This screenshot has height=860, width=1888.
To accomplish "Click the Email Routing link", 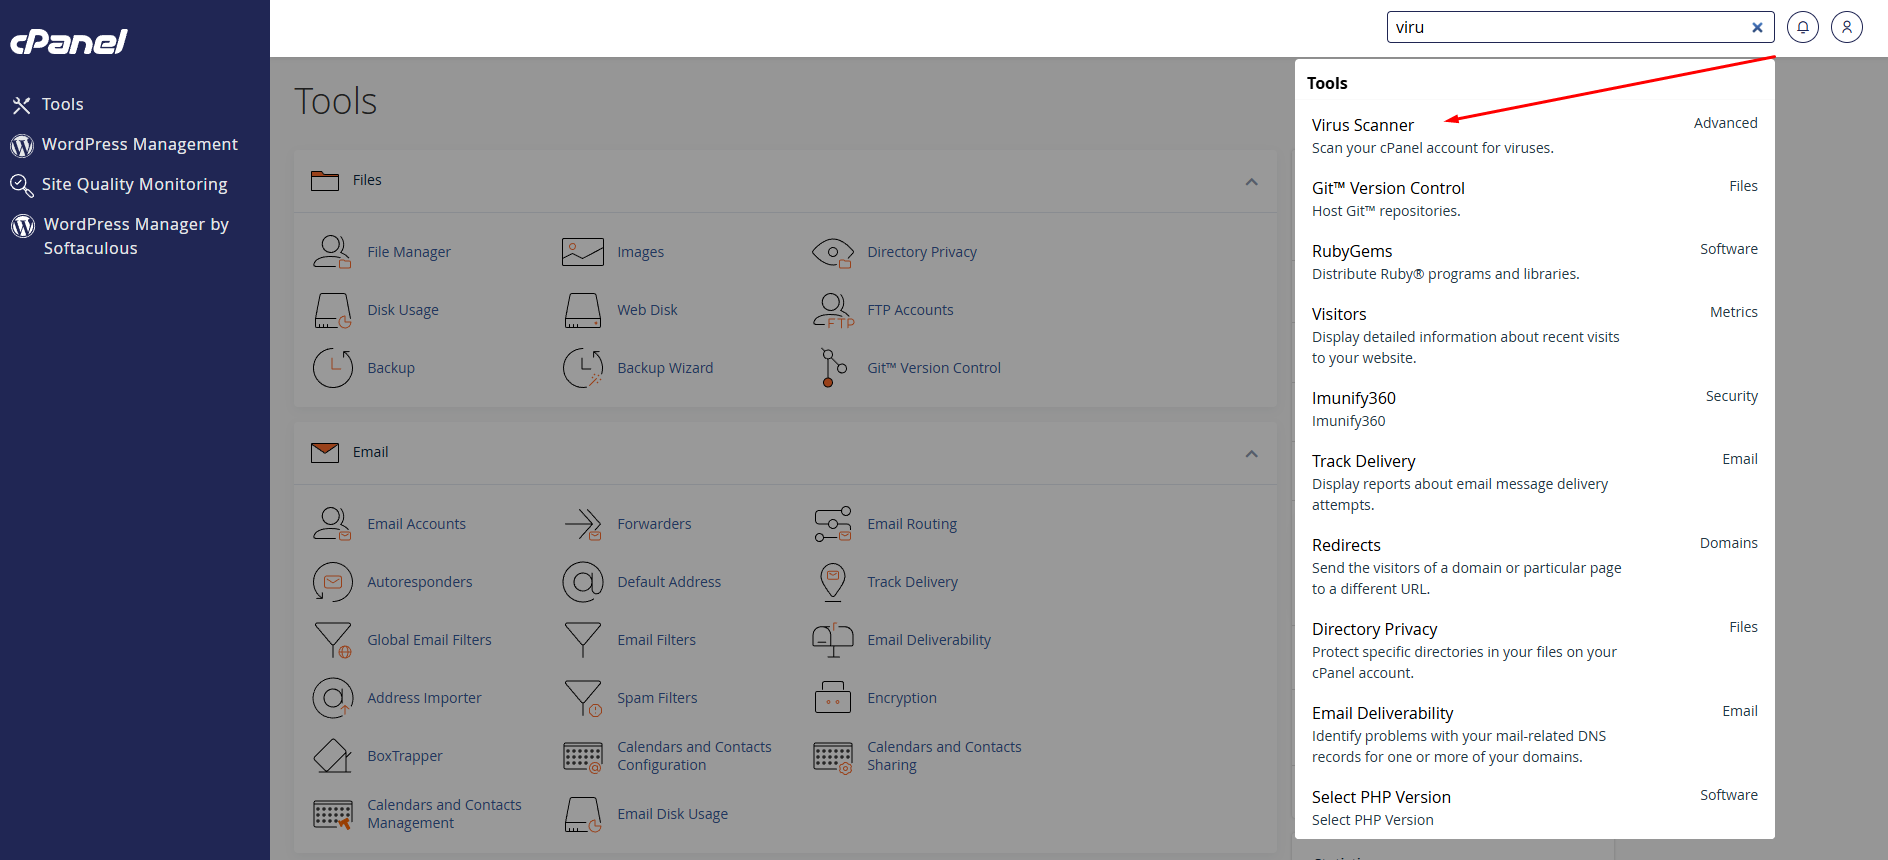I will pyautogui.click(x=912, y=524).
